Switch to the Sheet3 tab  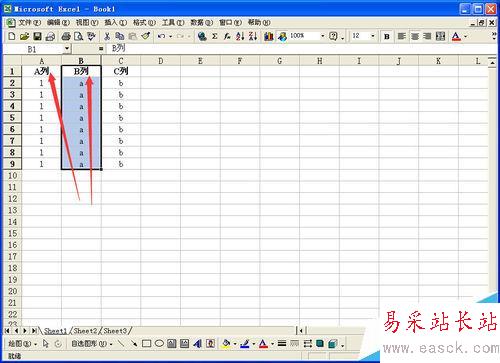(115, 331)
